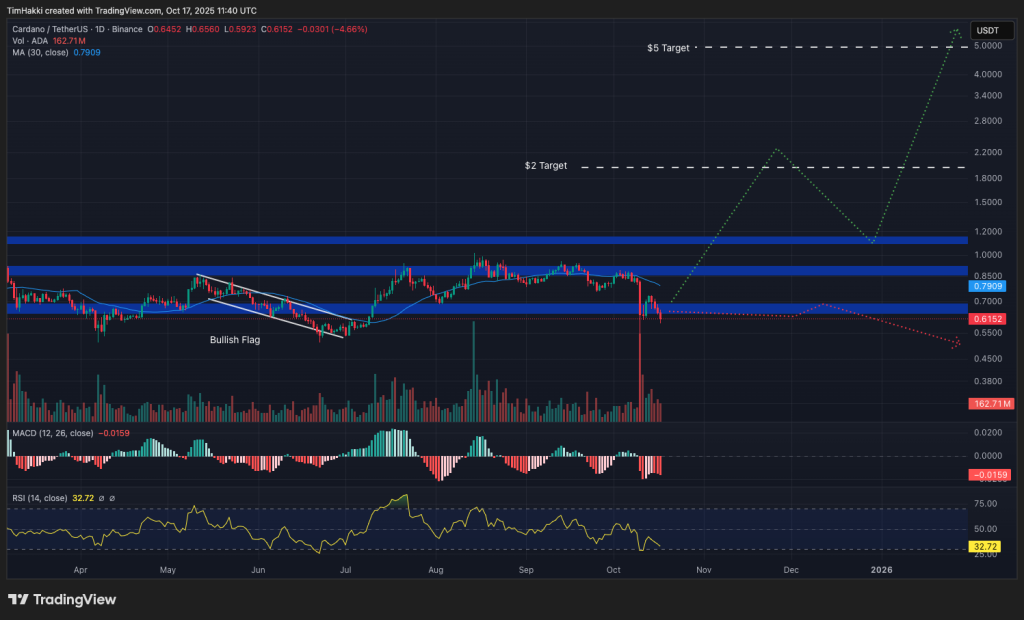Toggle the USDT currency unit on price scale
This screenshot has height=620, width=1024.
click(991, 30)
